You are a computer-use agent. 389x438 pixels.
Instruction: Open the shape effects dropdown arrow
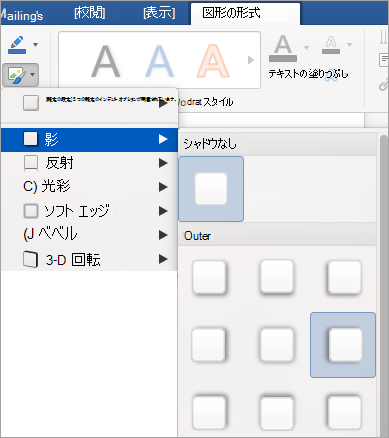coord(33,75)
